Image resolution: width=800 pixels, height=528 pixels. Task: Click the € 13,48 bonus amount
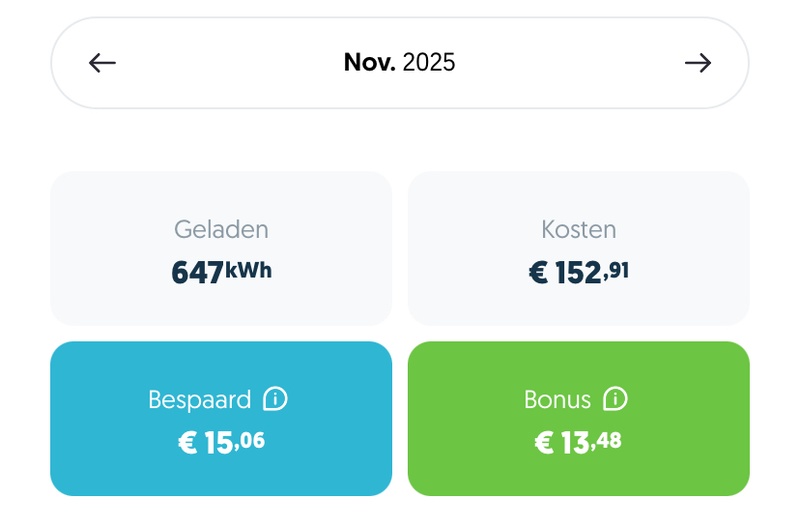(579, 442)
